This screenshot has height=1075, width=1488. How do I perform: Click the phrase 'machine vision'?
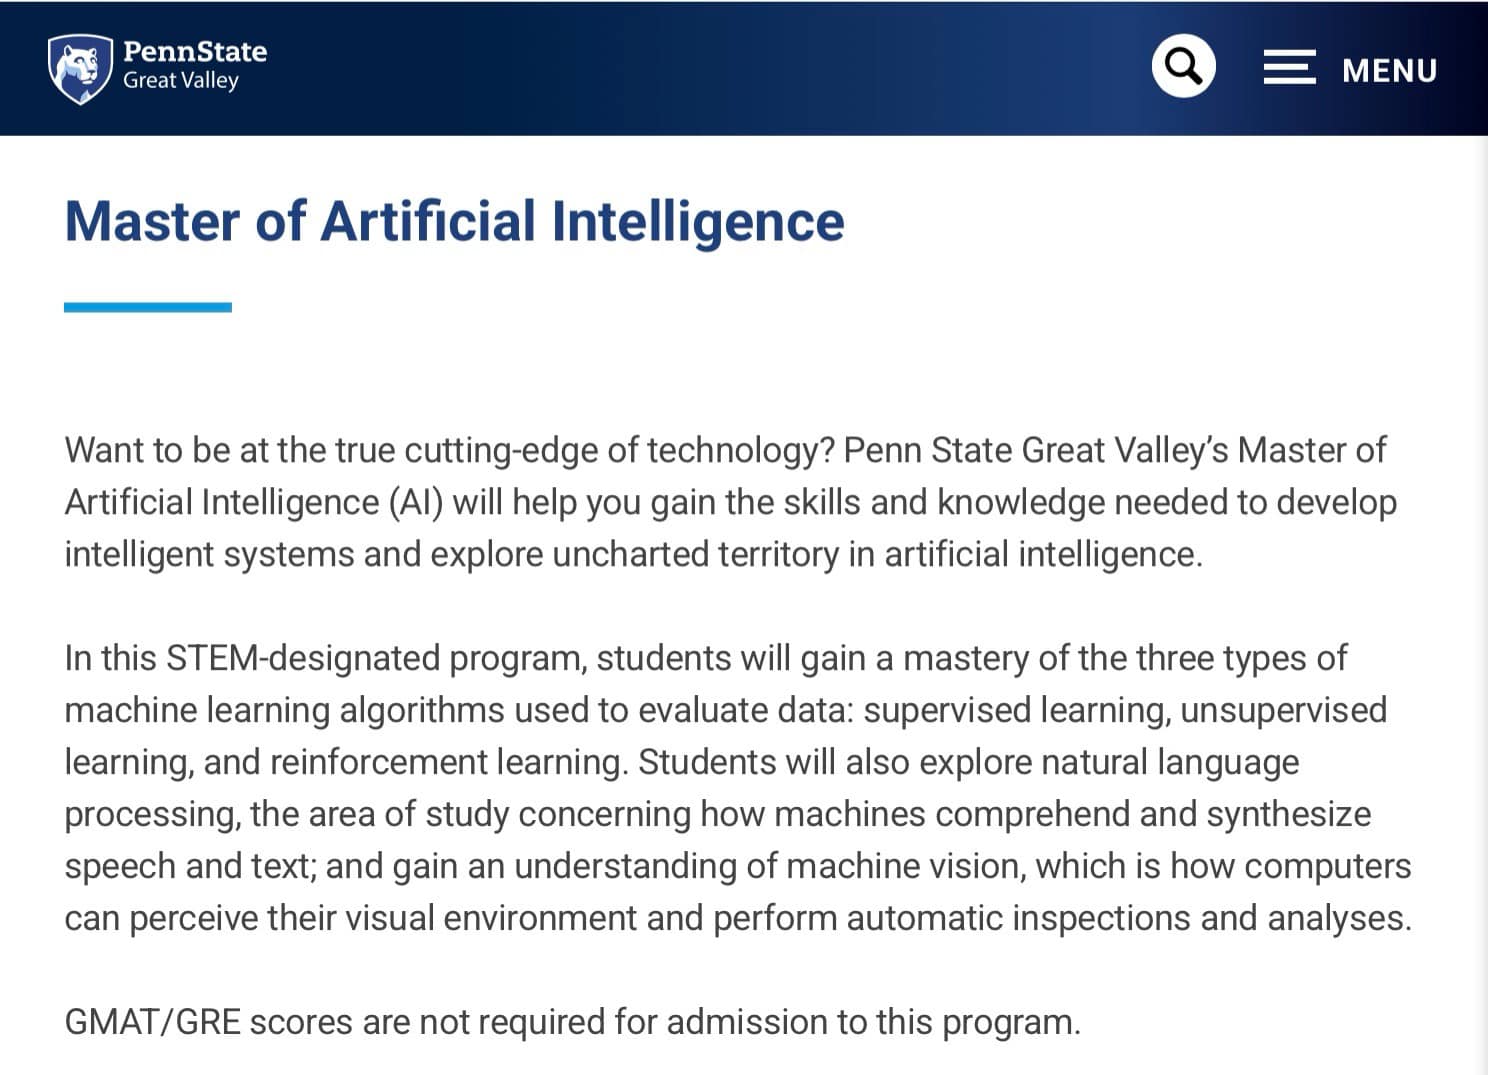[x=902, y=866]
